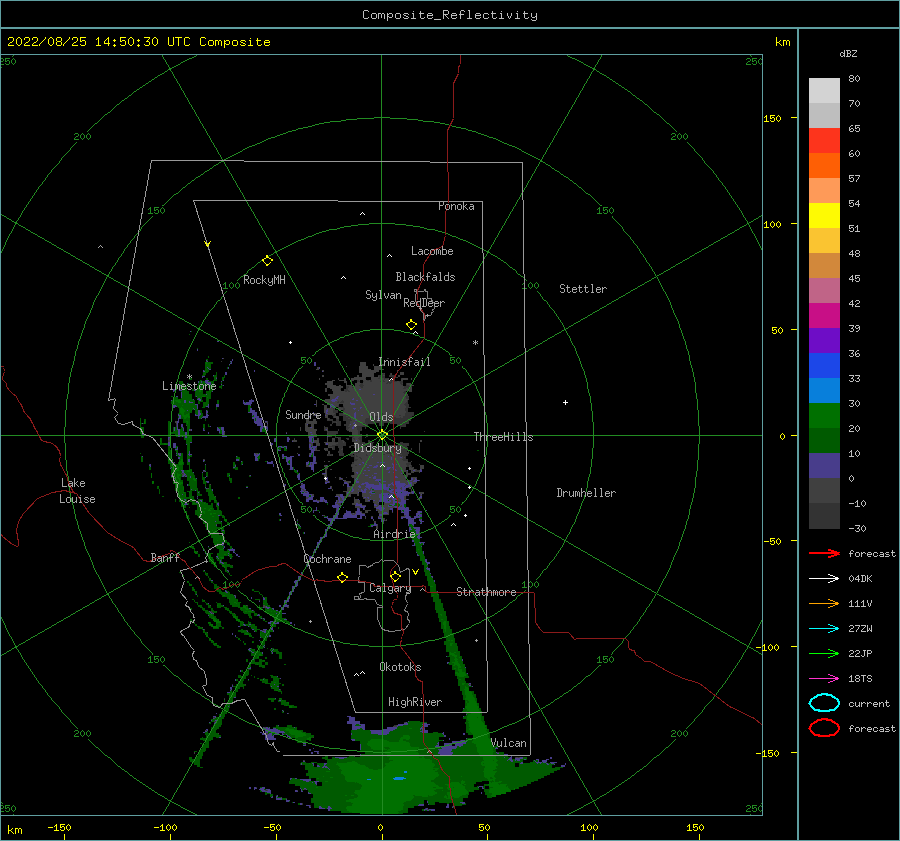Image resolution: width=900 pixels, height=841 pixels.
Task: Click the Okotoks label
Action: (400, 667)
